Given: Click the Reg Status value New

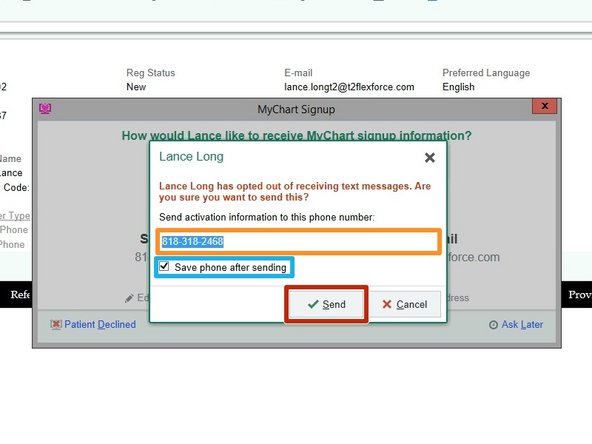Looking at the screenshot, I should click(x=136, y=87).
